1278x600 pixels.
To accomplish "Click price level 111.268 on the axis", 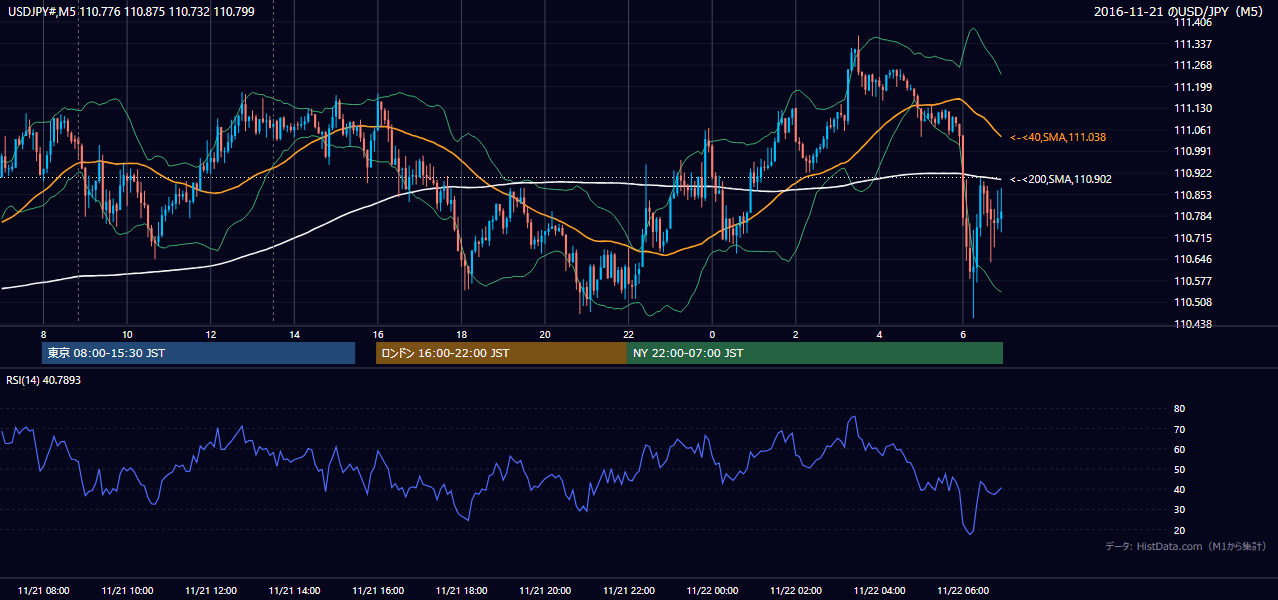I will (1193, 65).
